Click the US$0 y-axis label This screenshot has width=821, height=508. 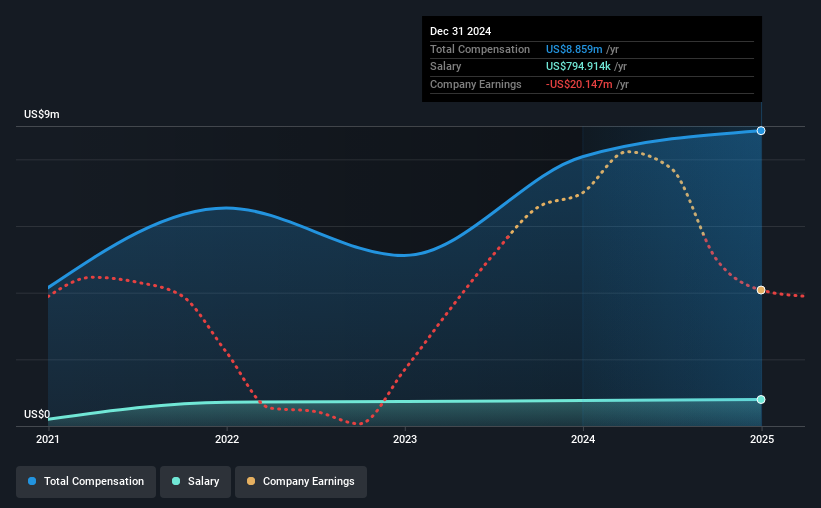pyautogui.click(x=37, y=414)
